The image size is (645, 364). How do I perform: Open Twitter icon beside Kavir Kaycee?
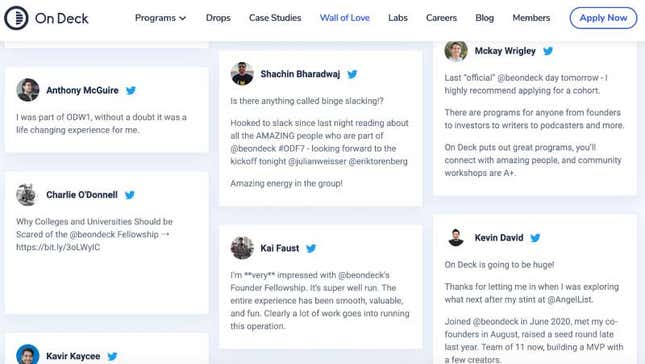tap(112, 356)
